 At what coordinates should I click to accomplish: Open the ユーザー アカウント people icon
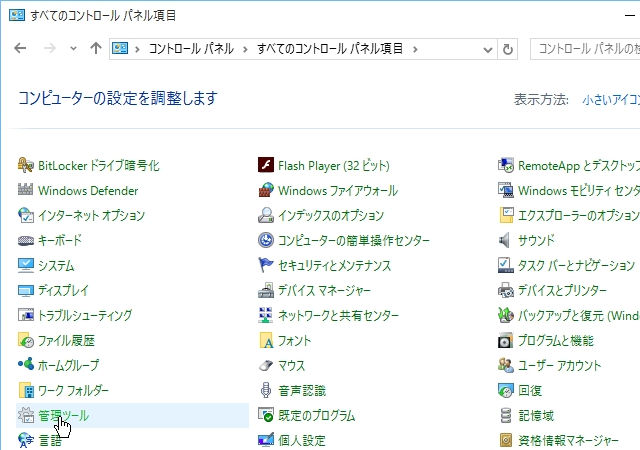click(x=506, y=365)
